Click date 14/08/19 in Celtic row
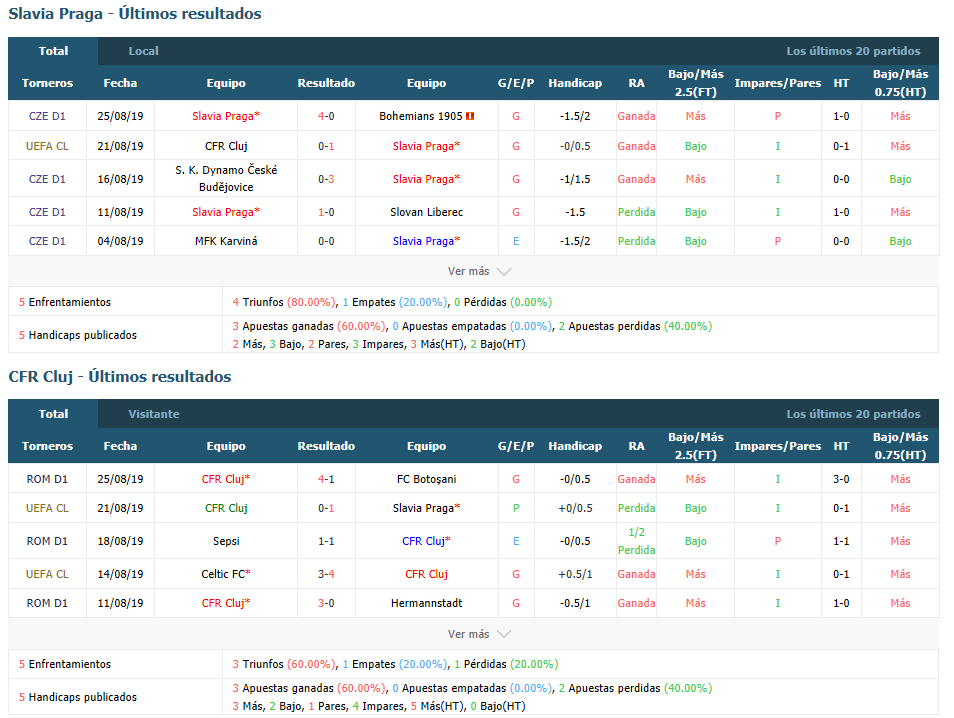Image resolution: width=954 pixels, height=718 pixels. [x=120, y=574]
